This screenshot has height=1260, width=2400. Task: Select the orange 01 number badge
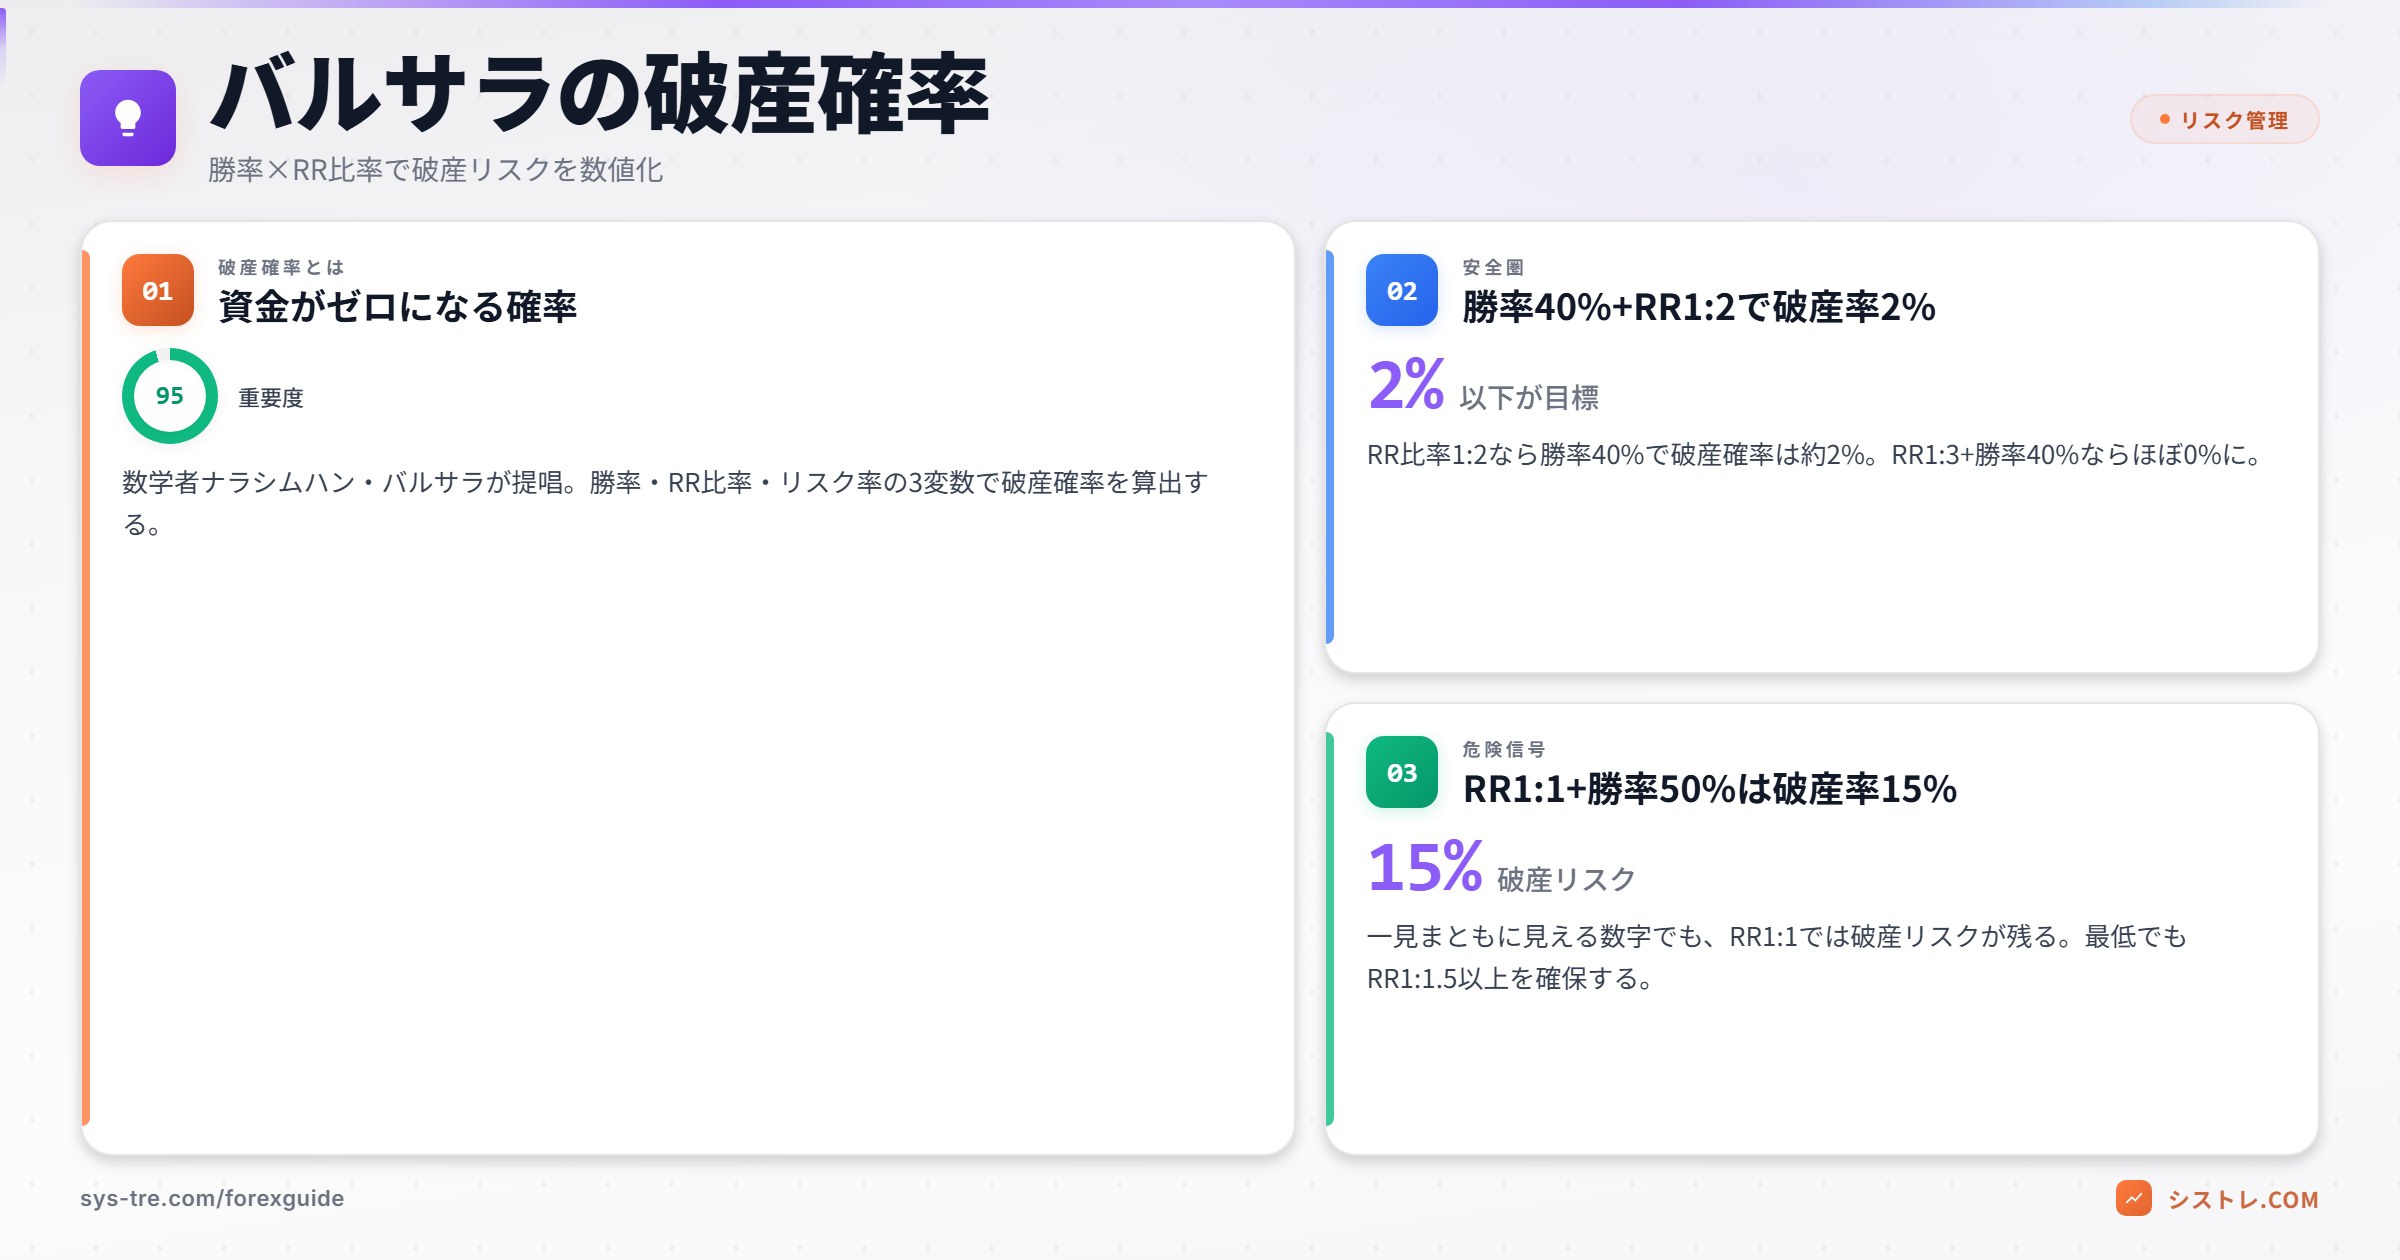157,291
